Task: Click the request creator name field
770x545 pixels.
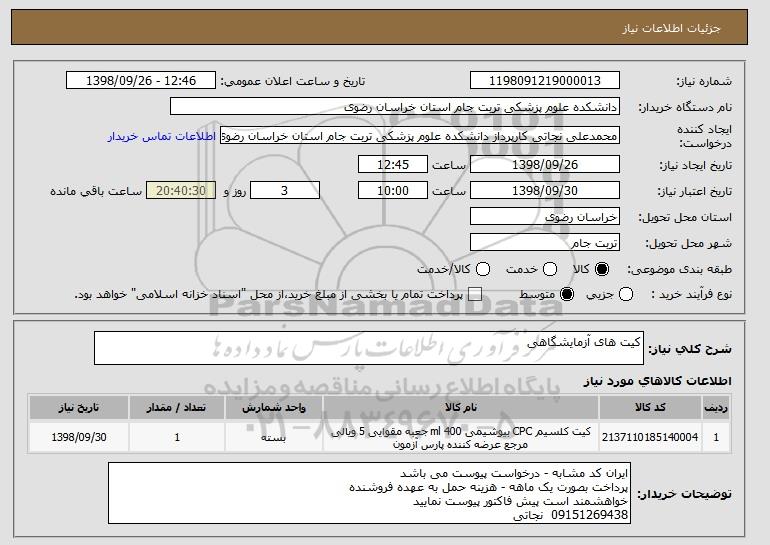Action: tap(420, 136)
